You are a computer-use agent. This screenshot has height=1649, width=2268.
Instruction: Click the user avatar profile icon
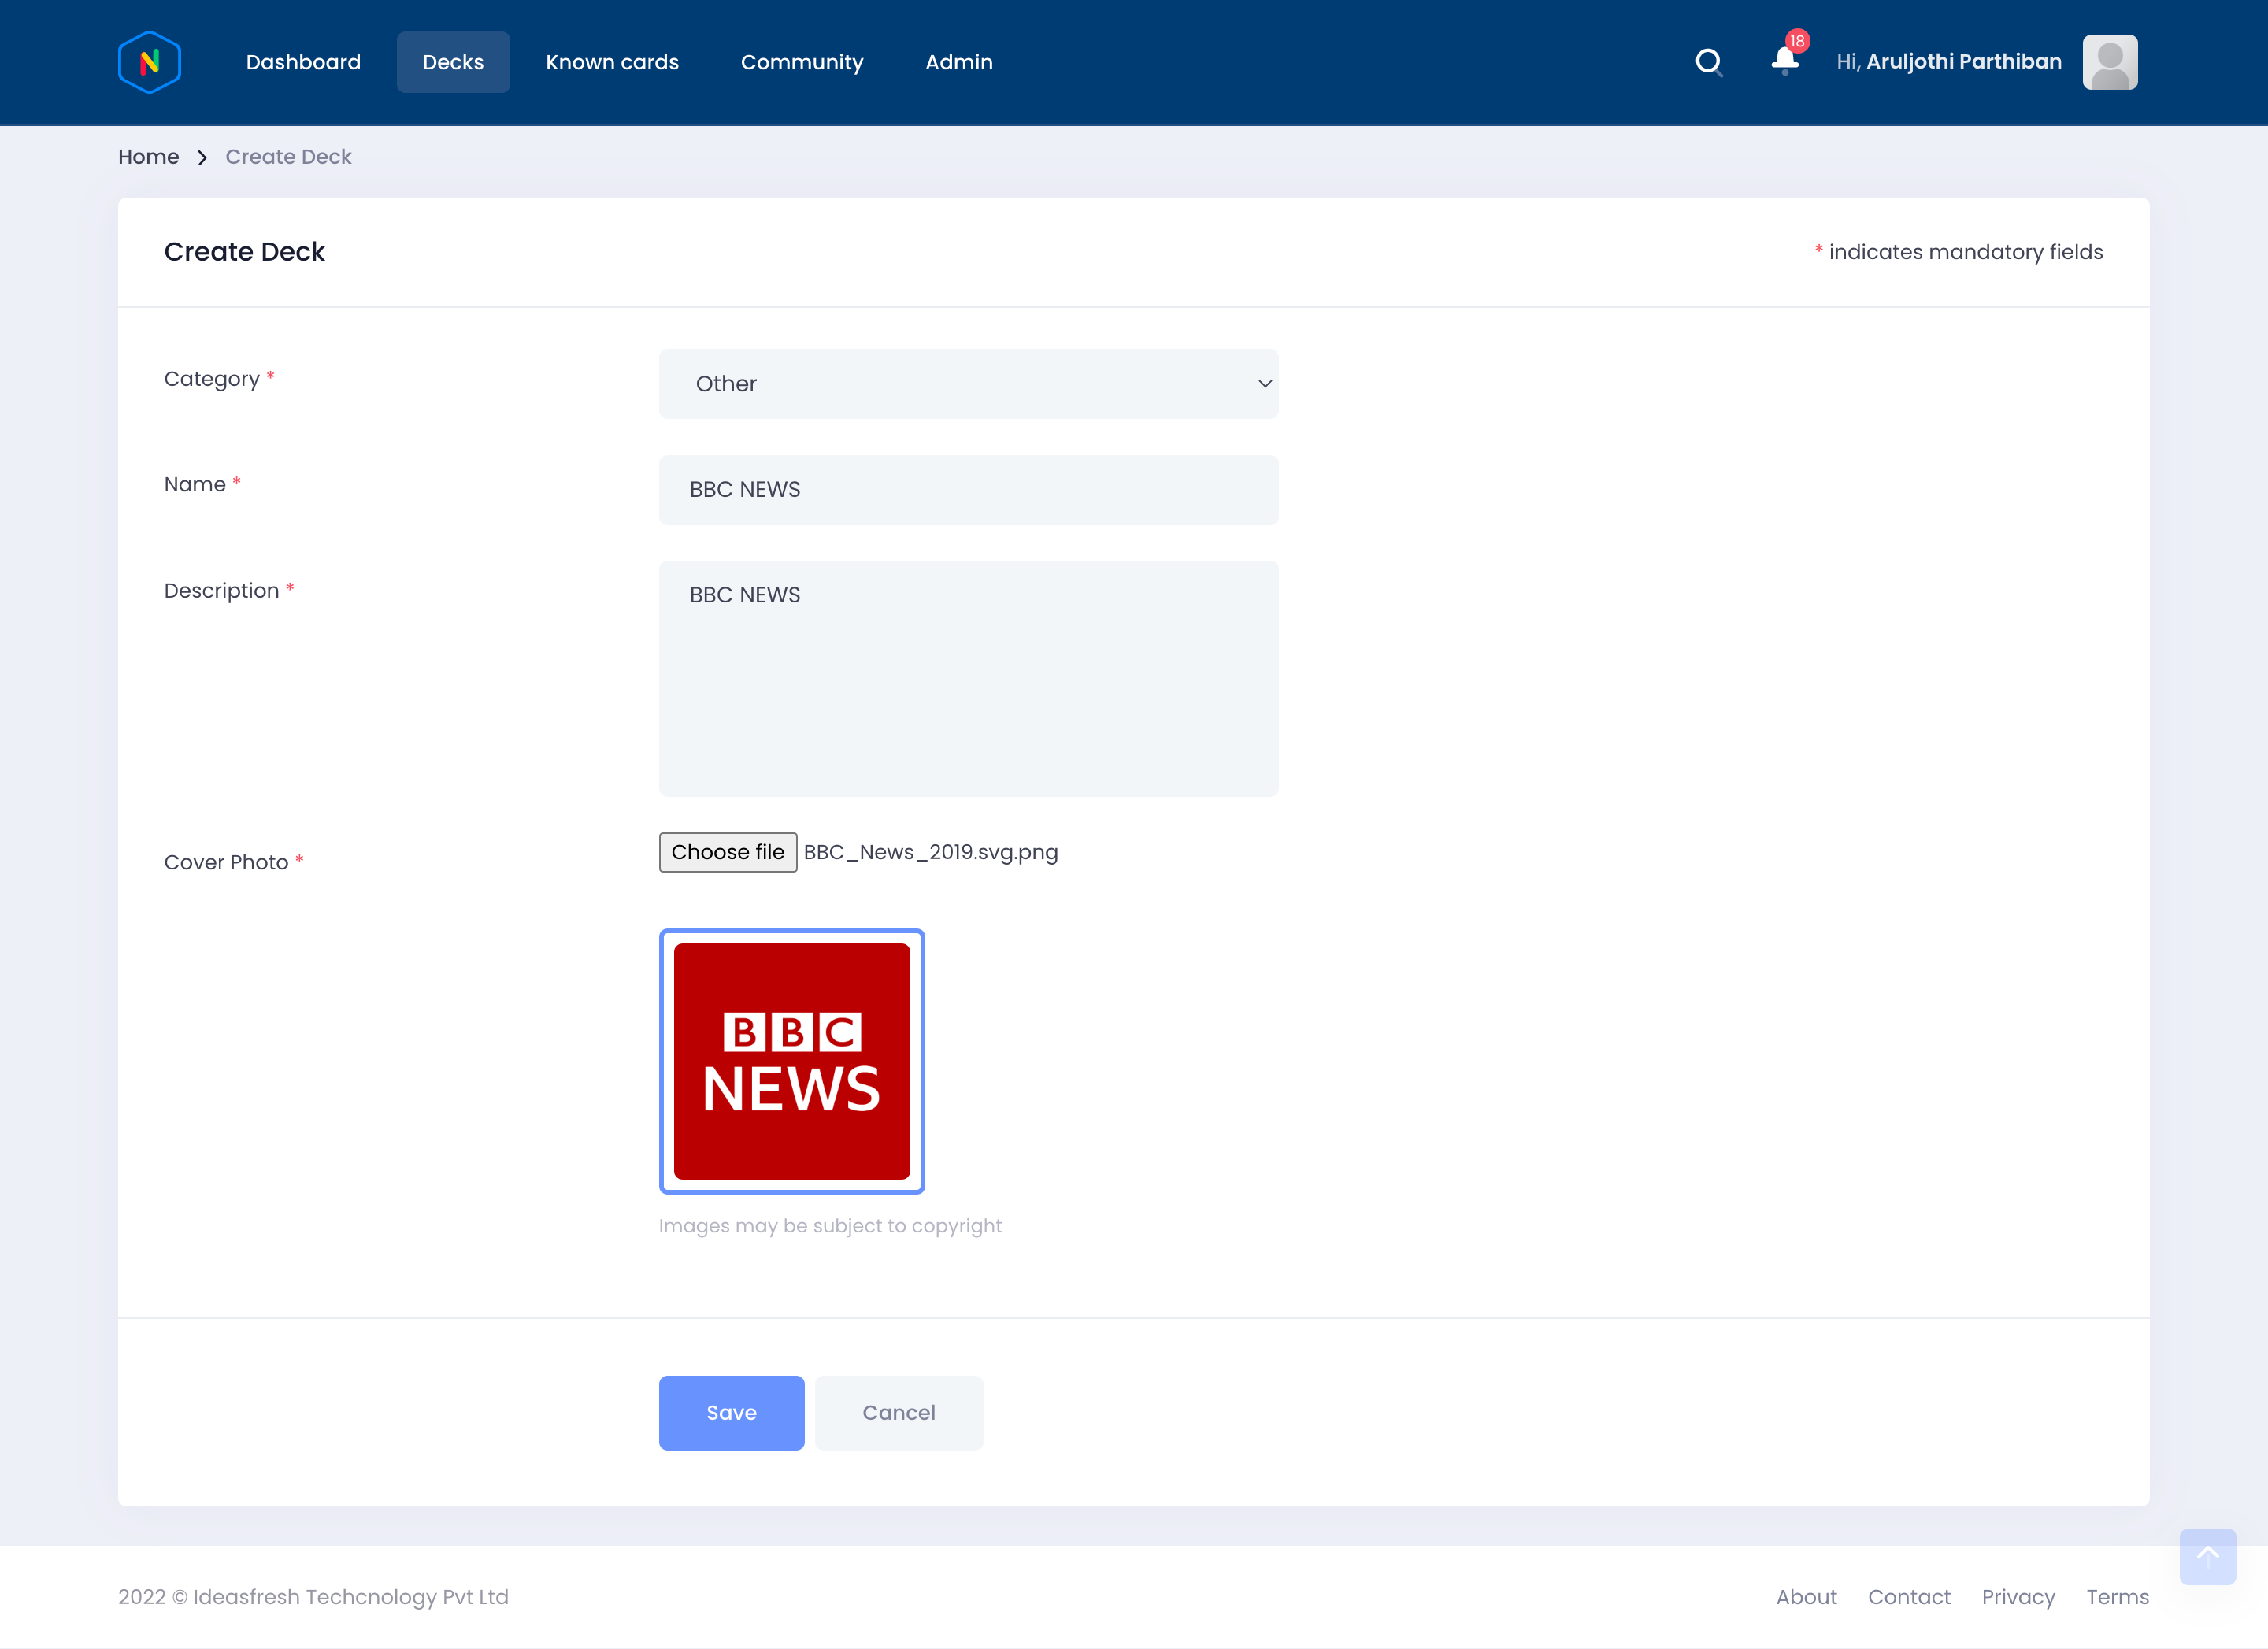(2110, 61)
